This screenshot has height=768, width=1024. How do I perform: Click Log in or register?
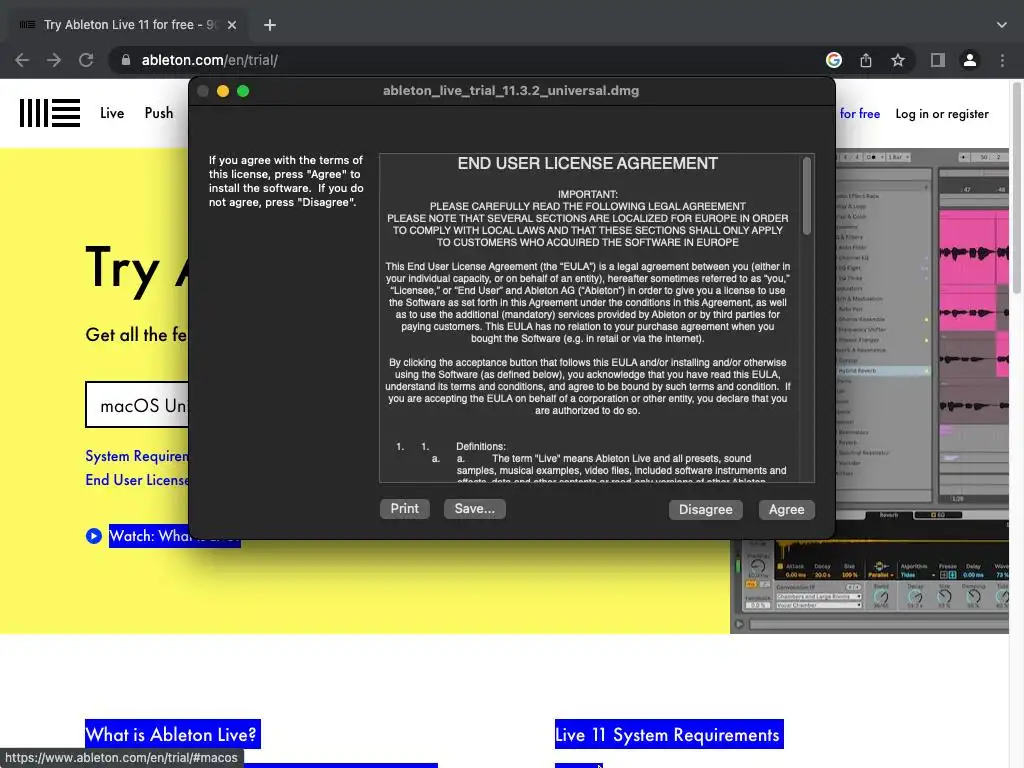click(x=942, y=114)
